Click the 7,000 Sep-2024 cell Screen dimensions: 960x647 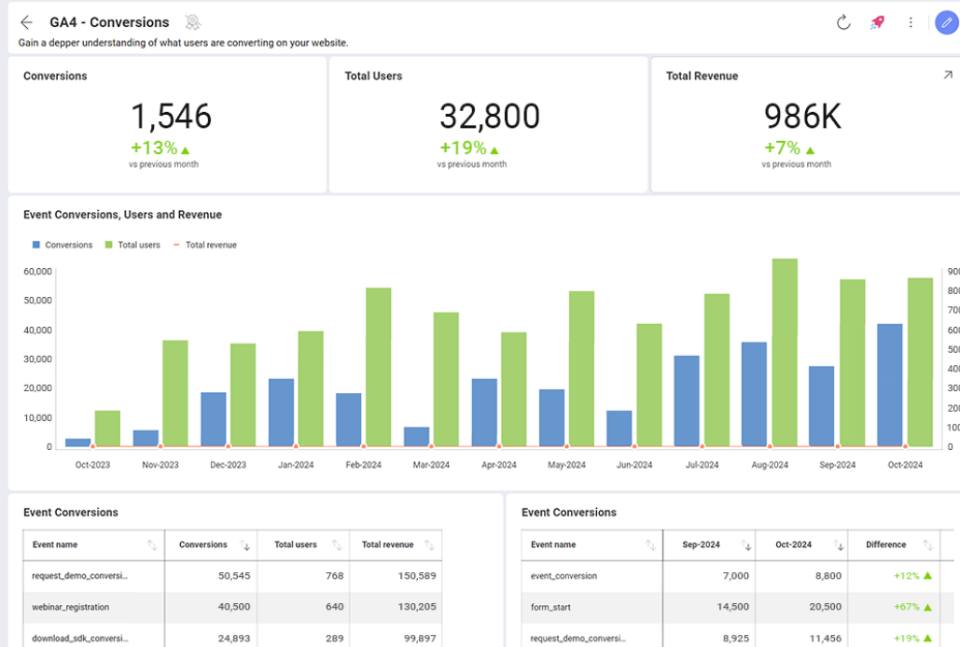pyautogui.click(x=735, y=576)
